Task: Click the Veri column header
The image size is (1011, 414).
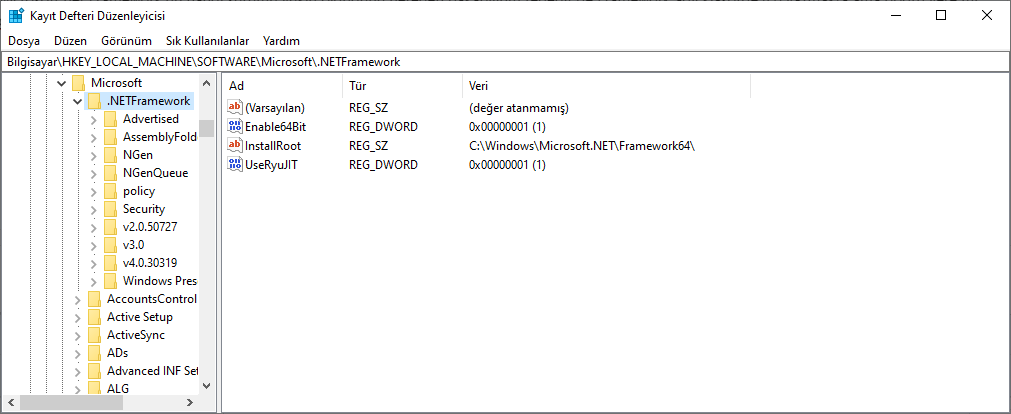Action: click(600, 86)
